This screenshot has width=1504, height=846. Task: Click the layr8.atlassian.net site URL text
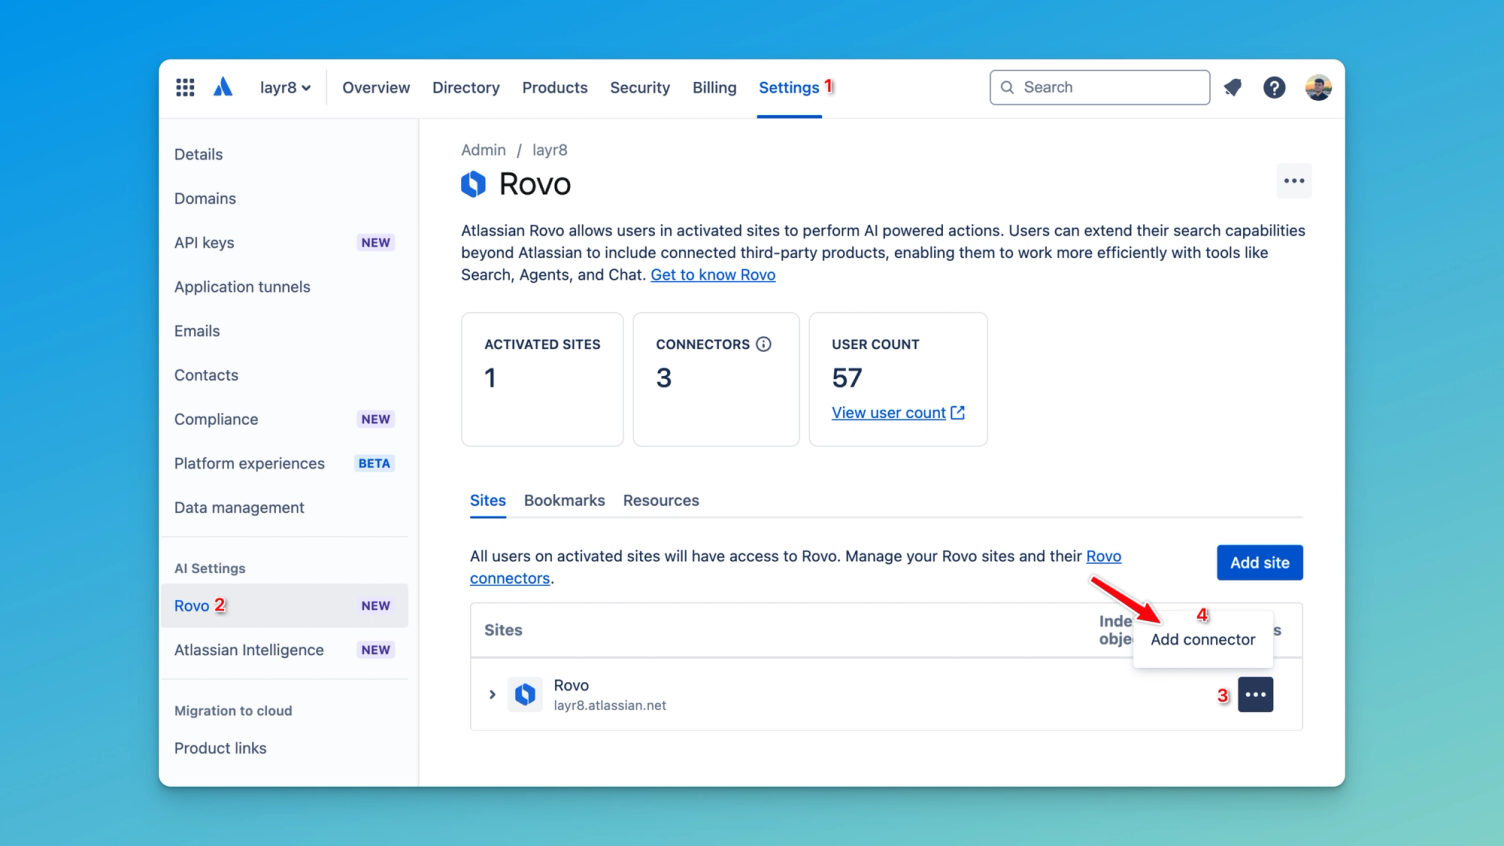click(610, 706)
